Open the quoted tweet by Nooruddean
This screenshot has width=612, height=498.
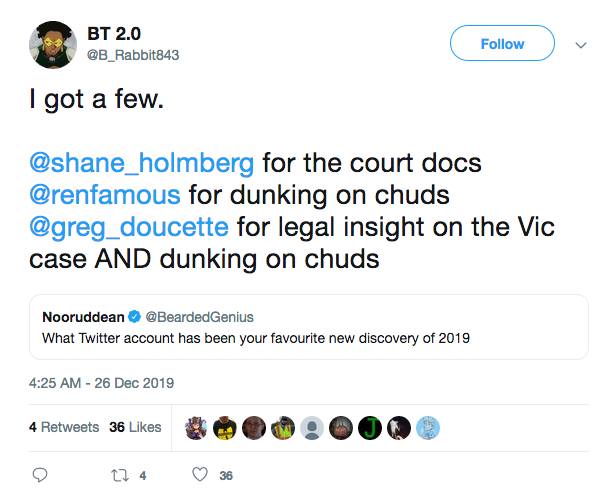point(309,327)
